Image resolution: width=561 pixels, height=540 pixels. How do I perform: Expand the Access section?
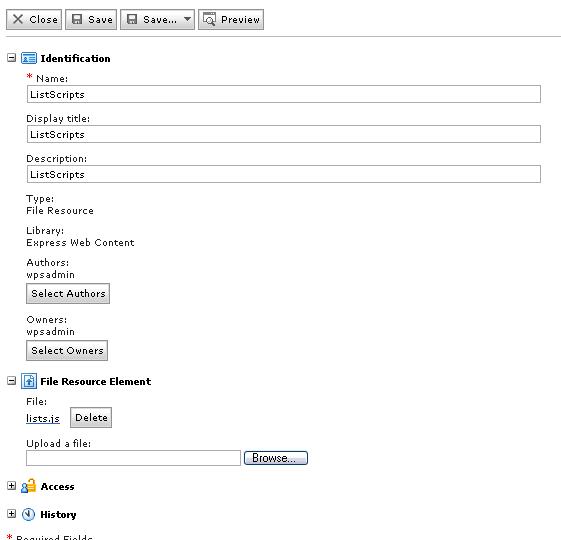pos(11,486)
